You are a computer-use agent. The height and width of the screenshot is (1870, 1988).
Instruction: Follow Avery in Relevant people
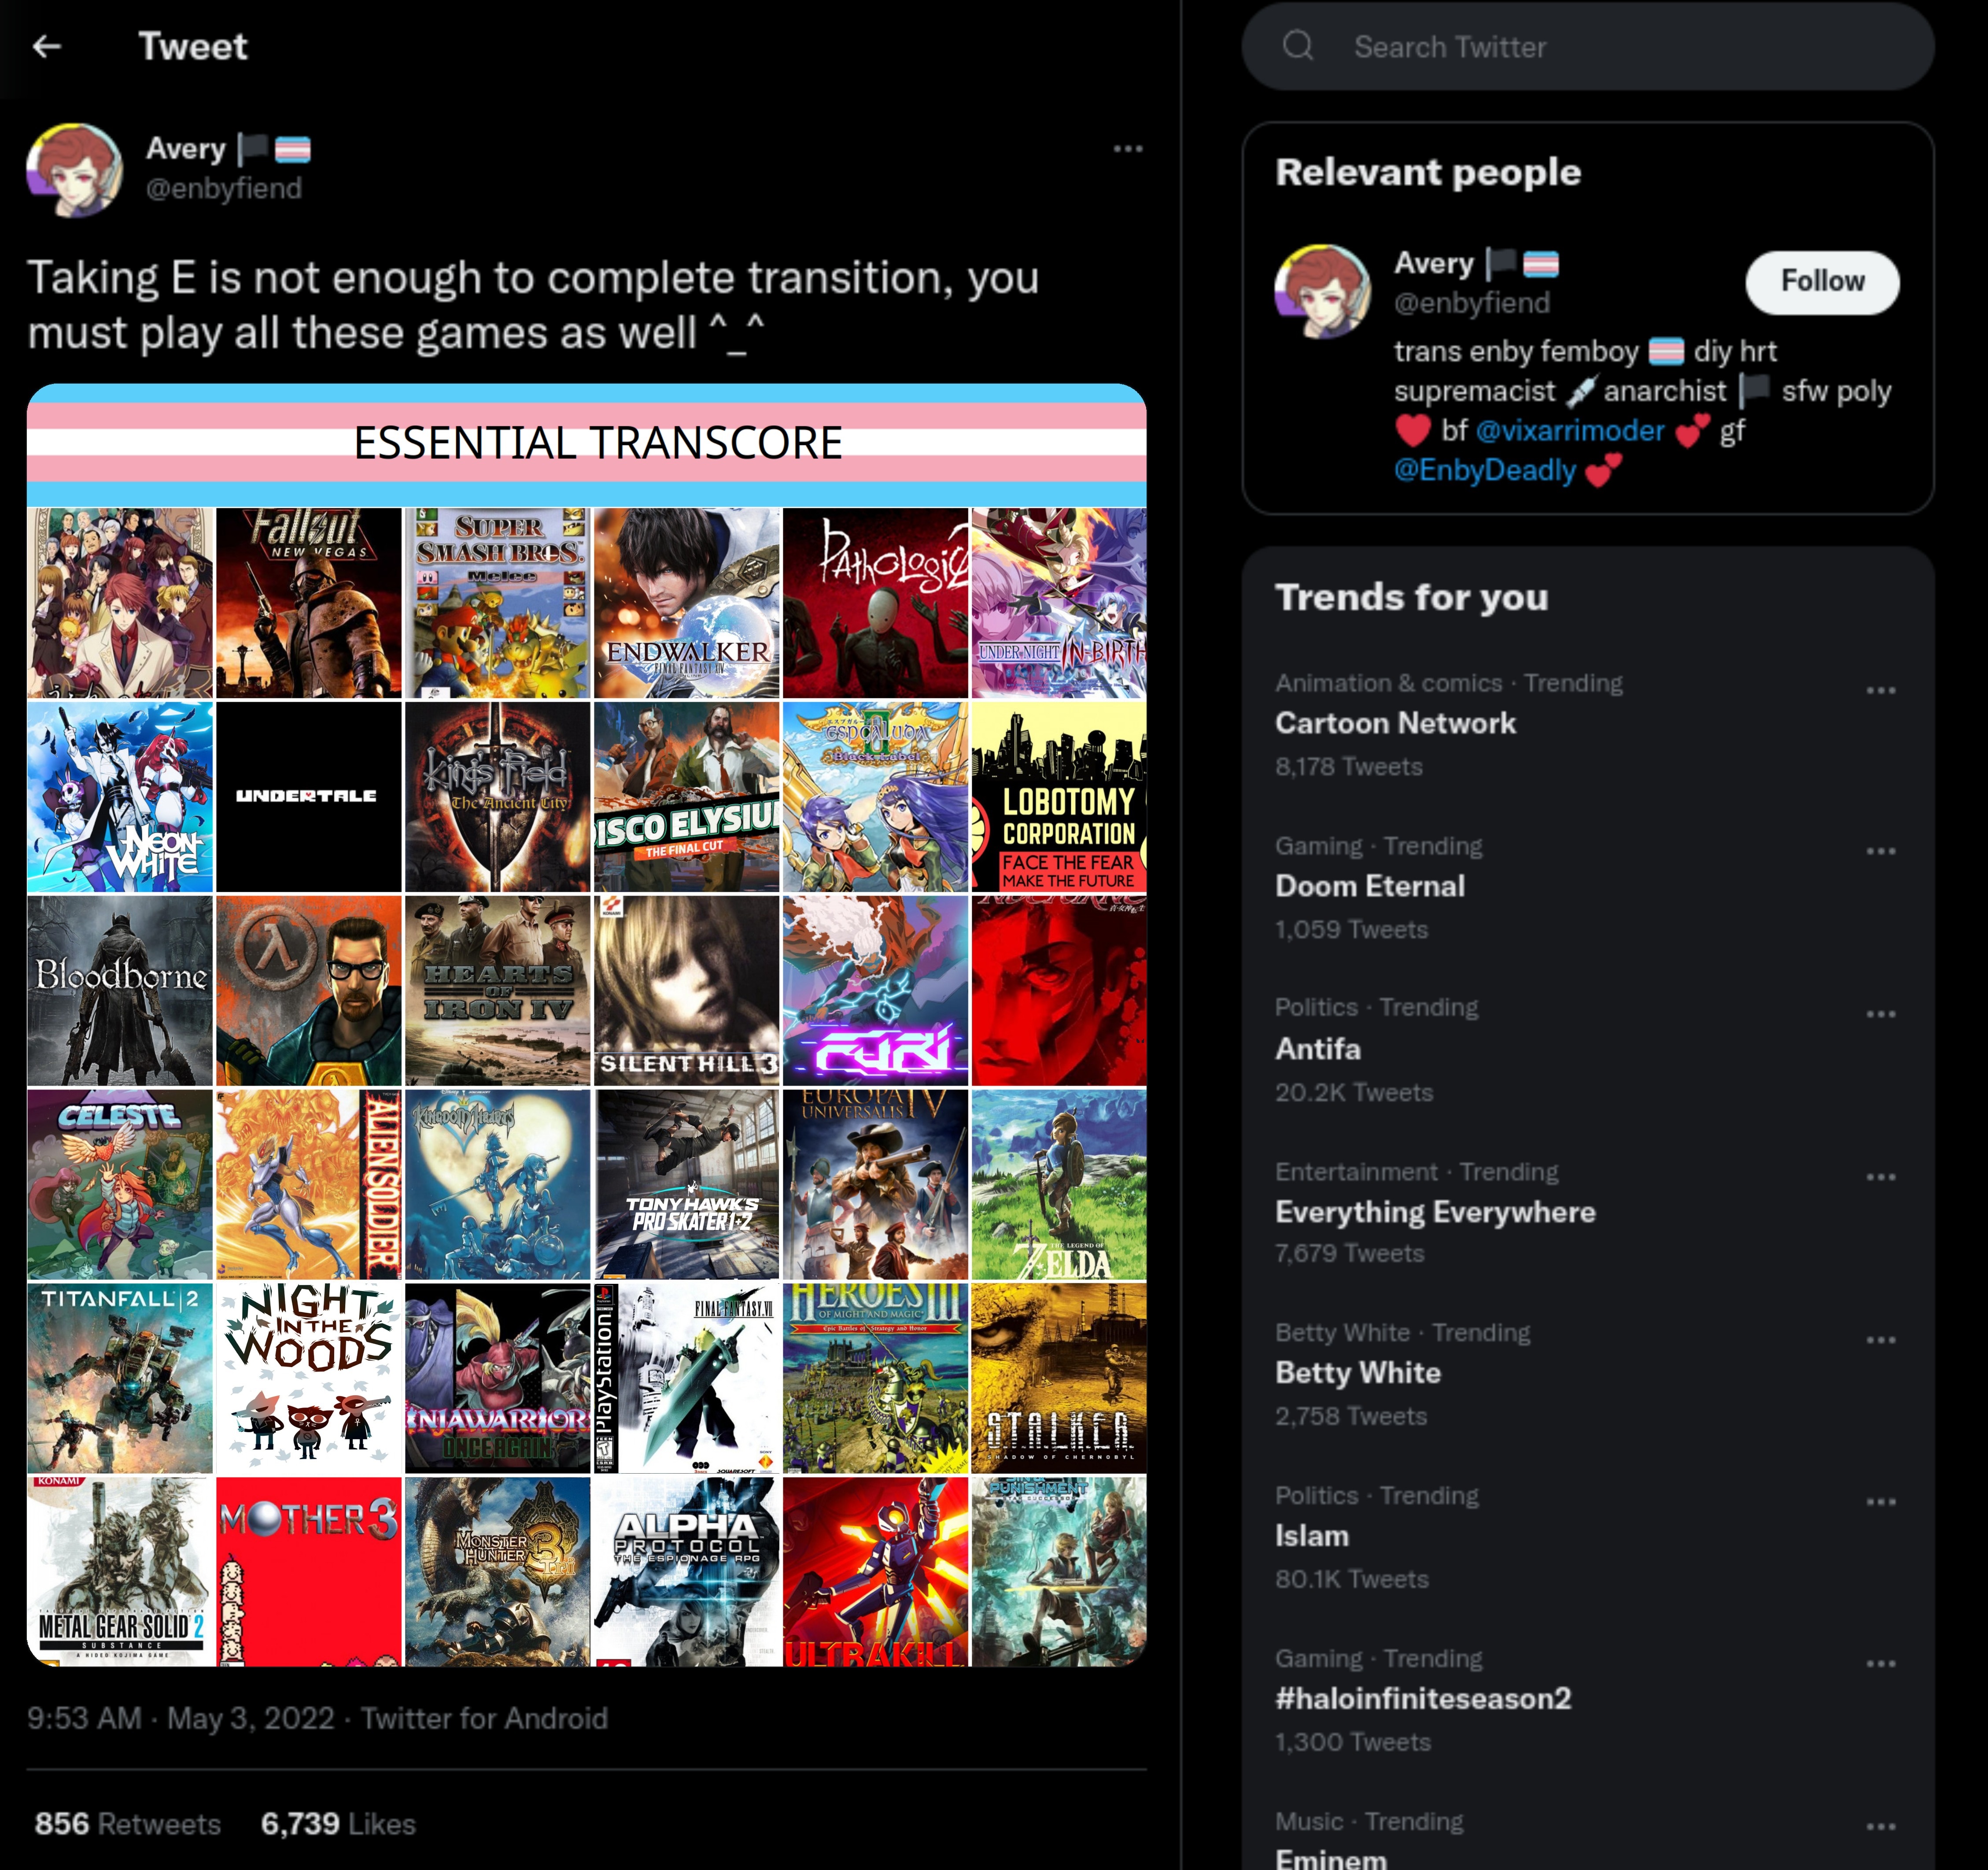(1822, 282)
